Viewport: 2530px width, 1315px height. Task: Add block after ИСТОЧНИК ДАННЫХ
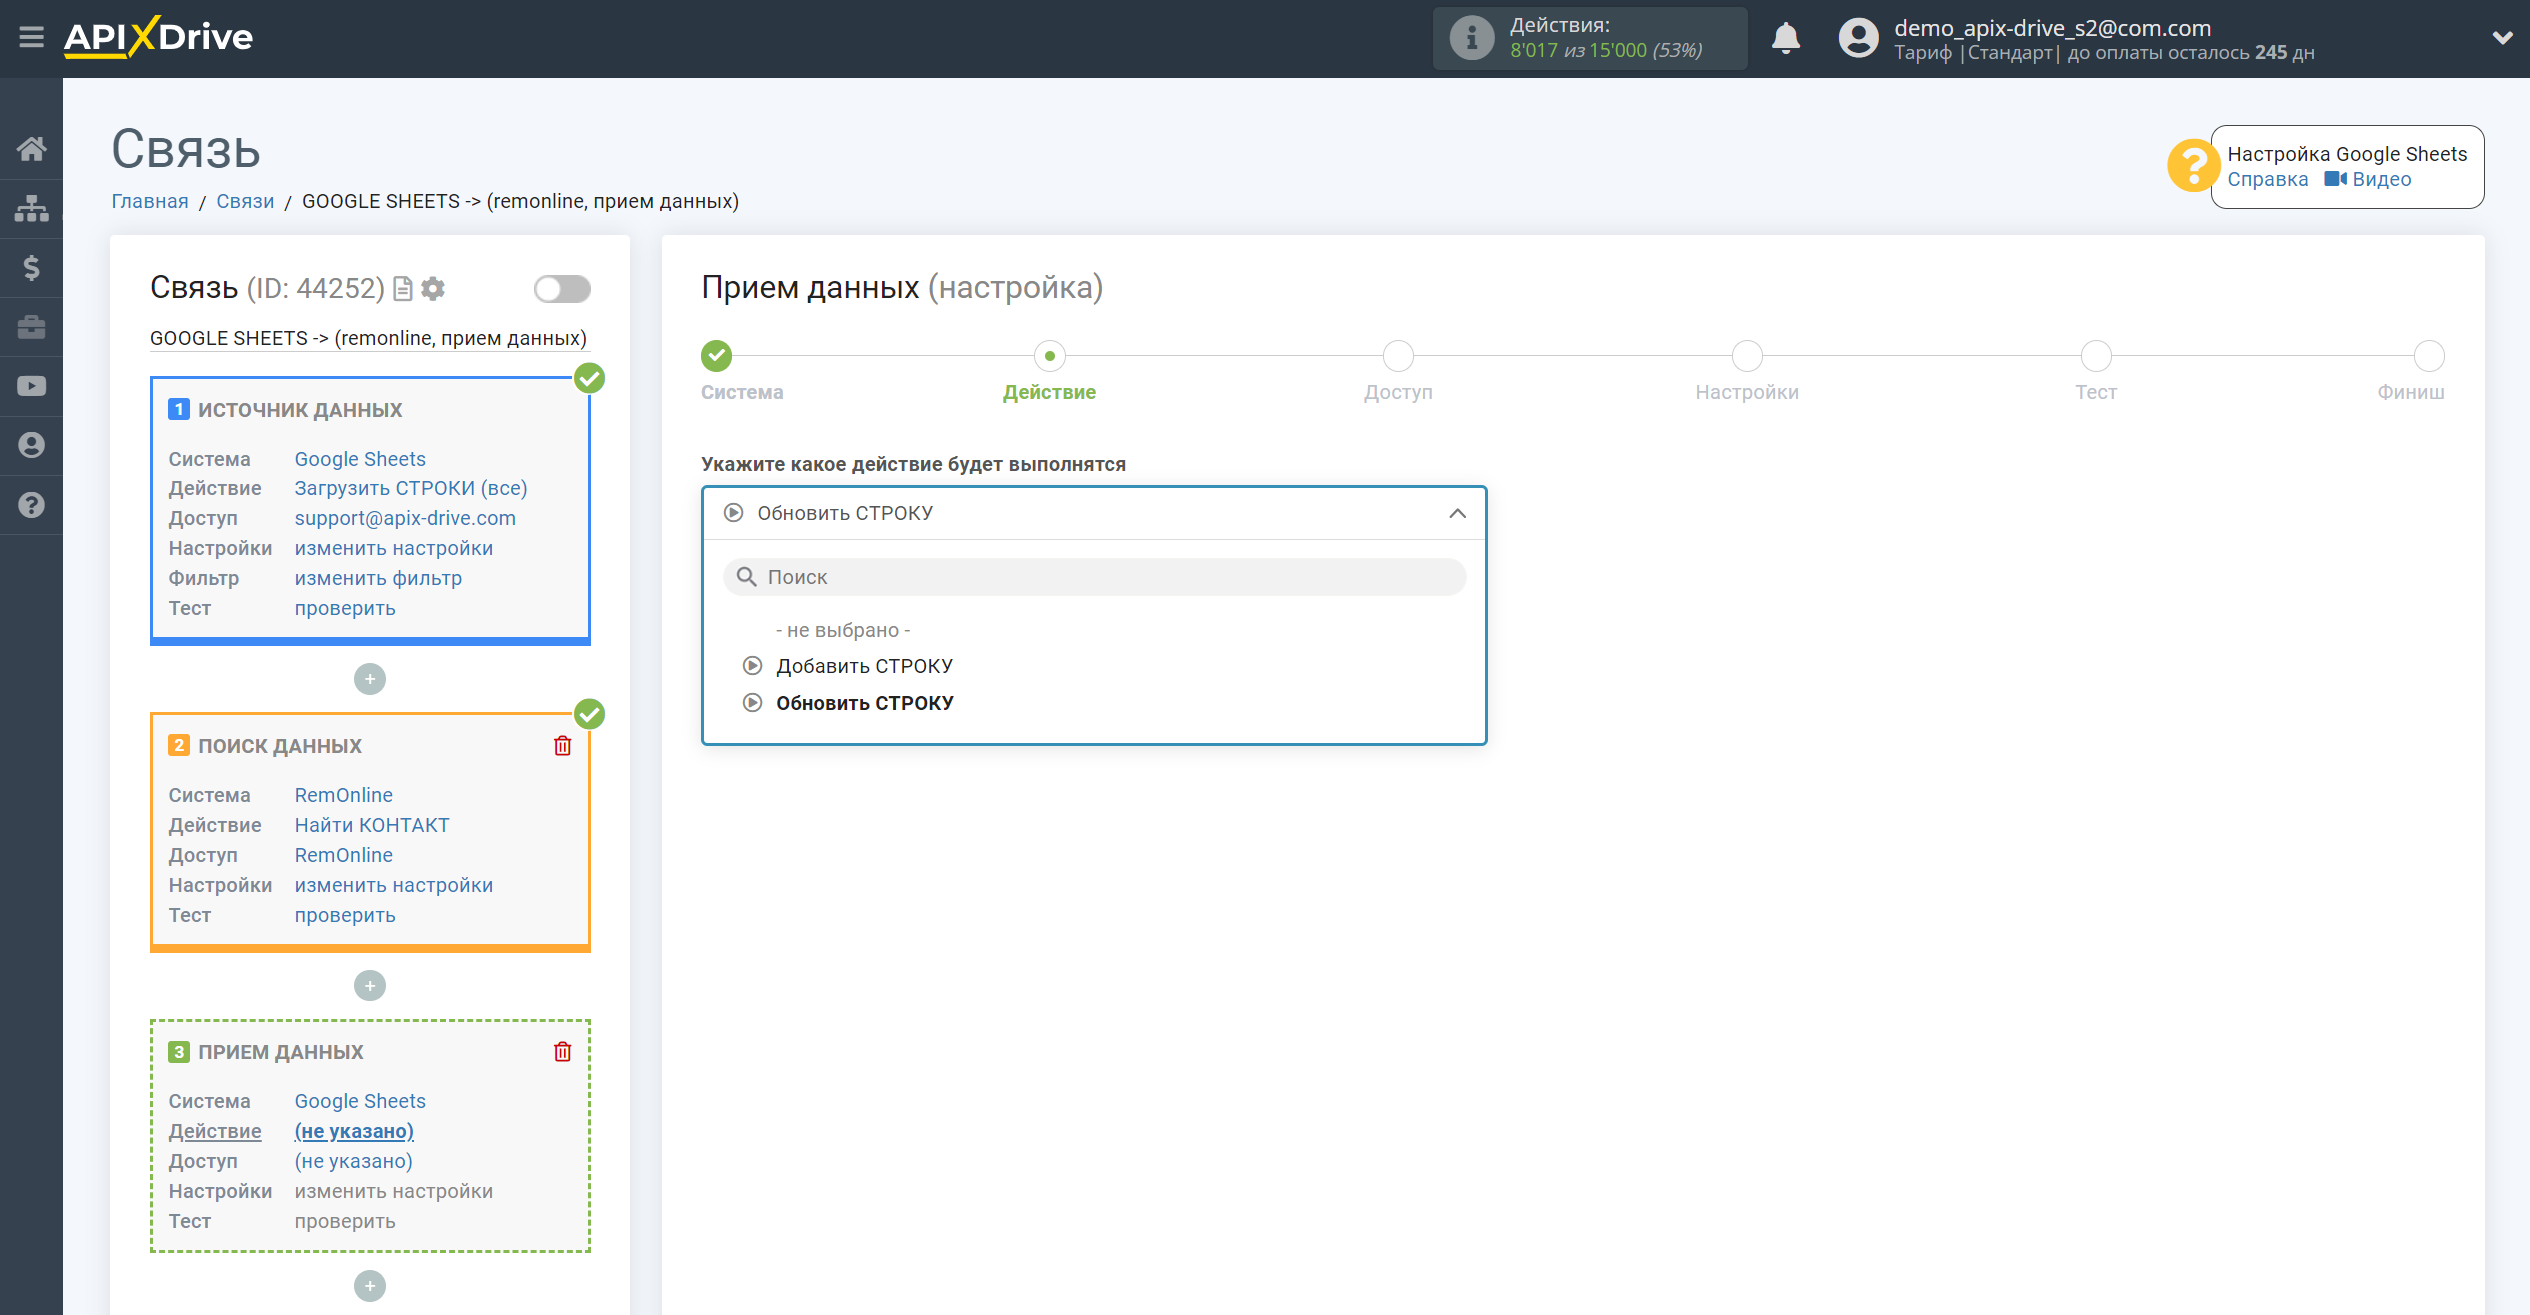click(x=370, y=679)
